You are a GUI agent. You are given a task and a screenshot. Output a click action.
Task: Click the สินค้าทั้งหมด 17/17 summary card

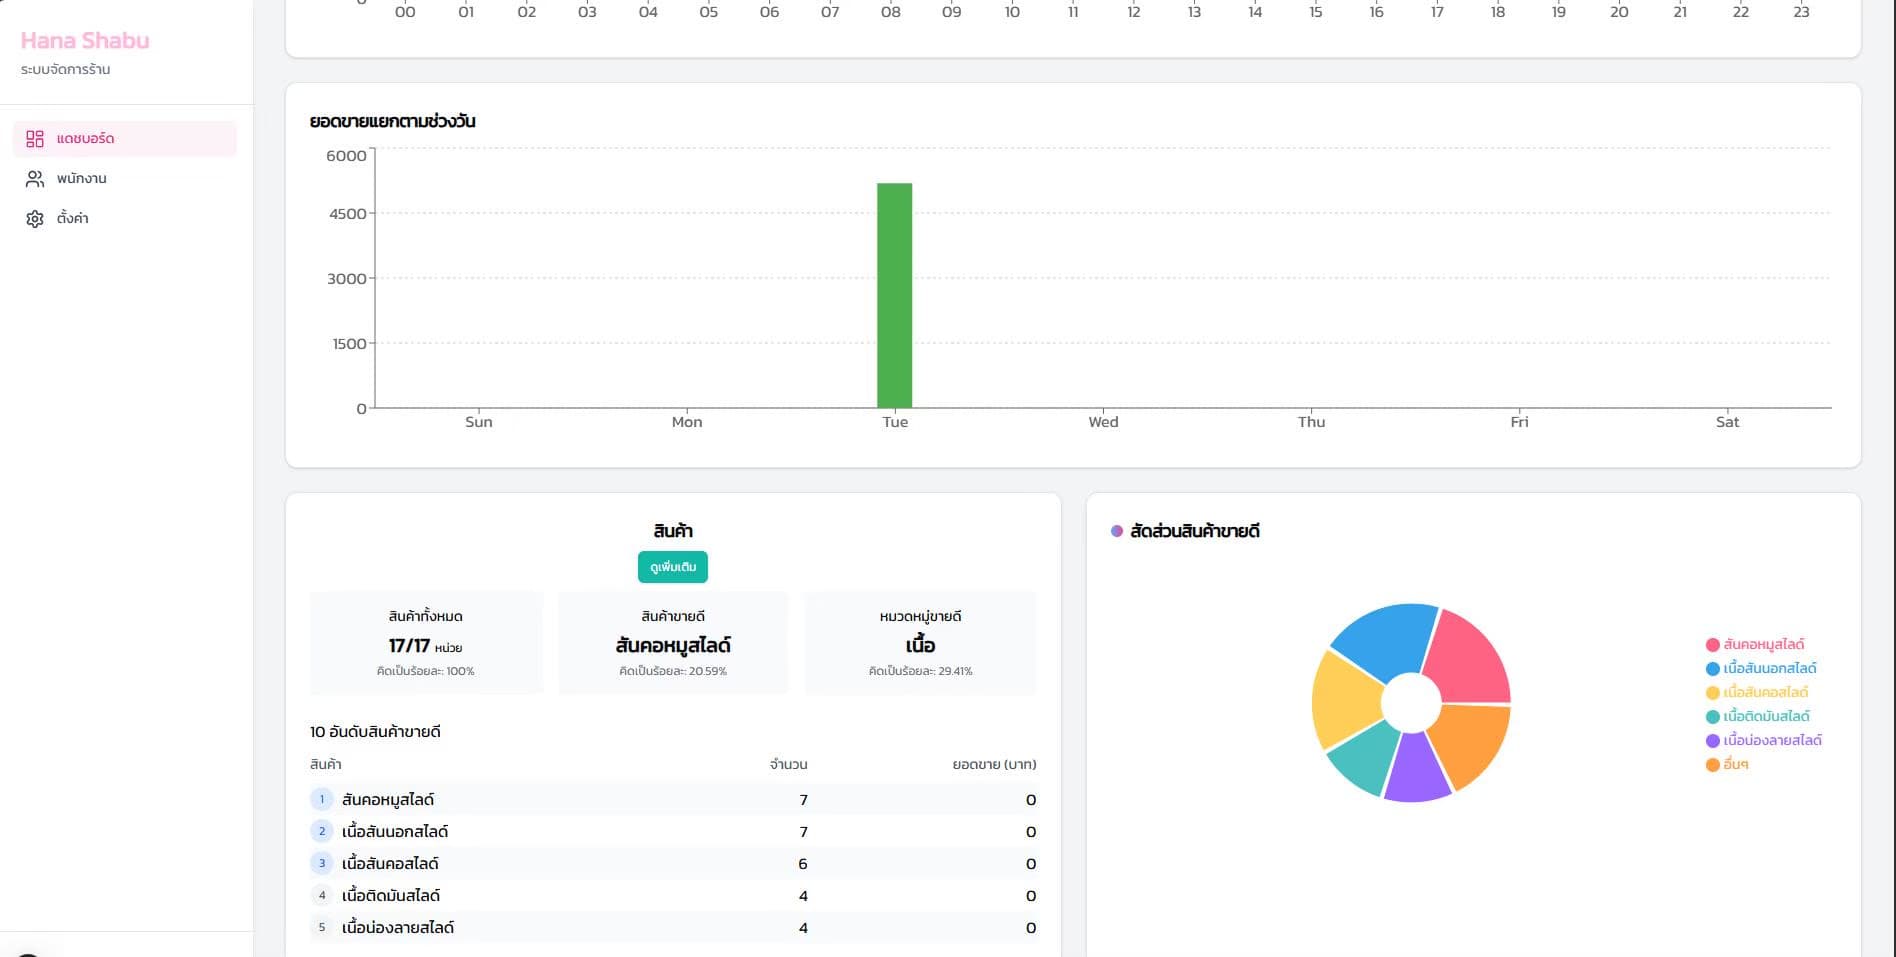[x=426, y=643]
